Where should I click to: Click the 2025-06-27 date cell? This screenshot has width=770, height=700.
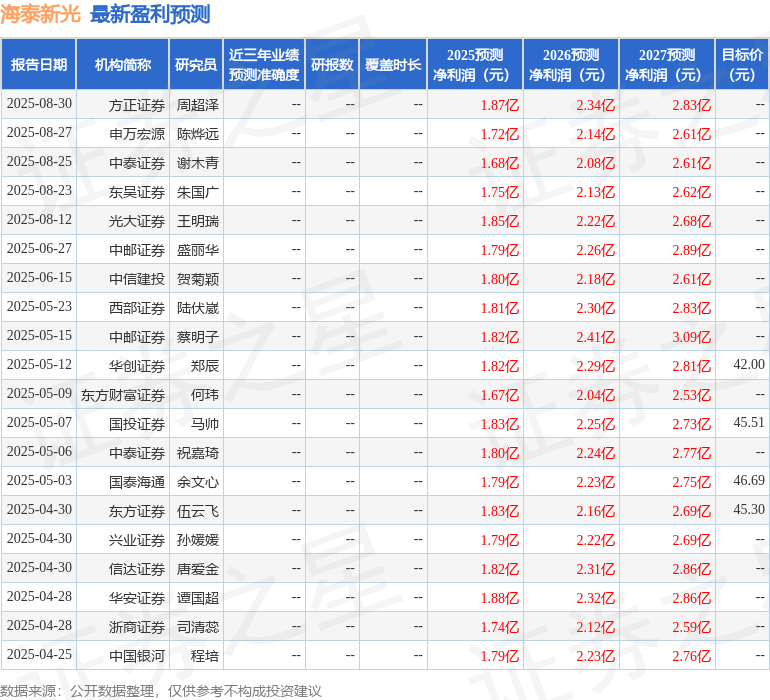tap(39, 249)
